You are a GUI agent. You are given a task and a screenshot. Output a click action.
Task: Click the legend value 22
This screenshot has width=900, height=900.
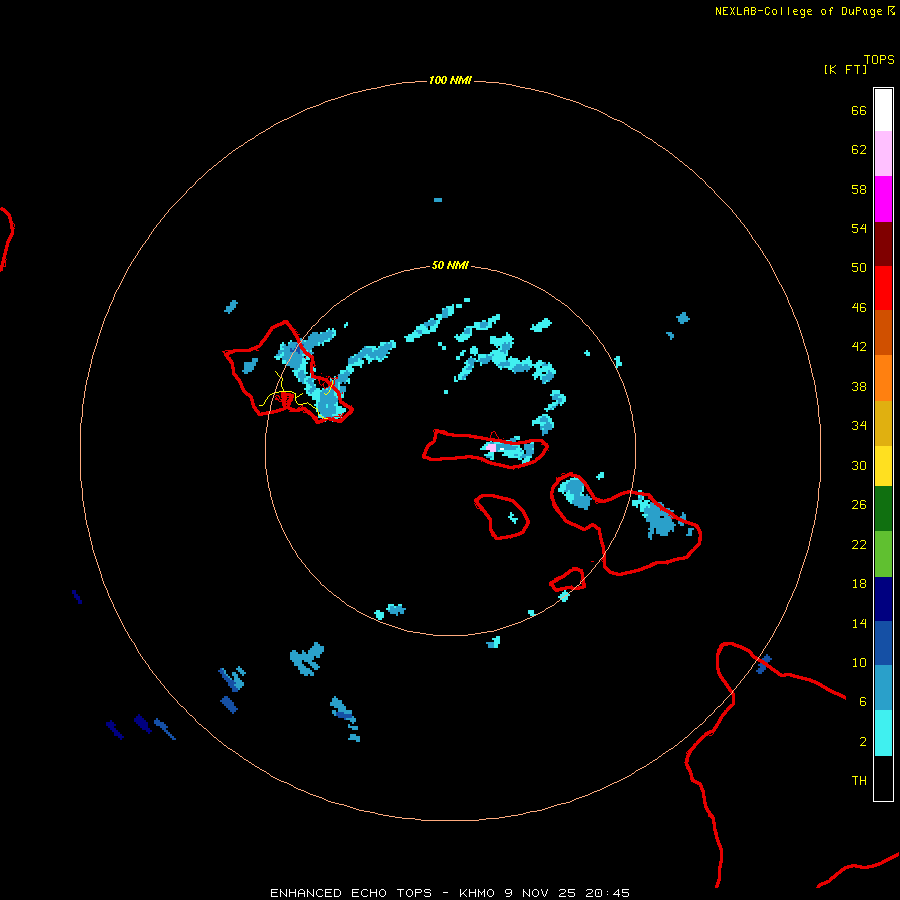pyautogui.click(x=859, y=545)
